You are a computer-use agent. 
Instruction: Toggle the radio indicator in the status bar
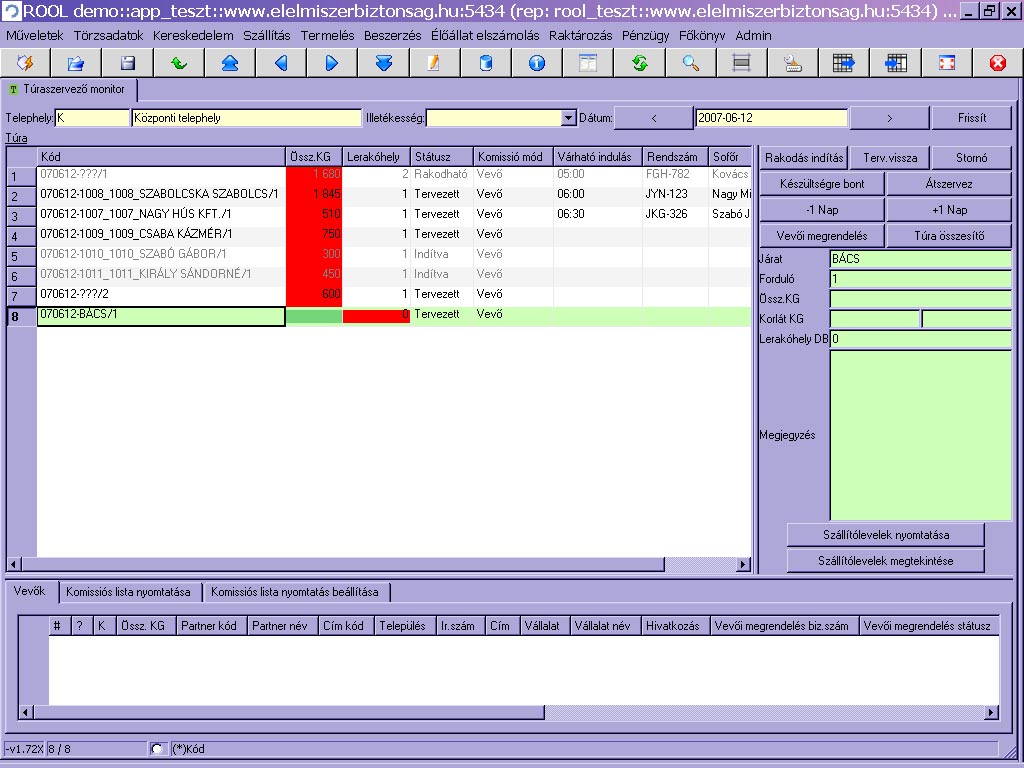tap(157, 748)
